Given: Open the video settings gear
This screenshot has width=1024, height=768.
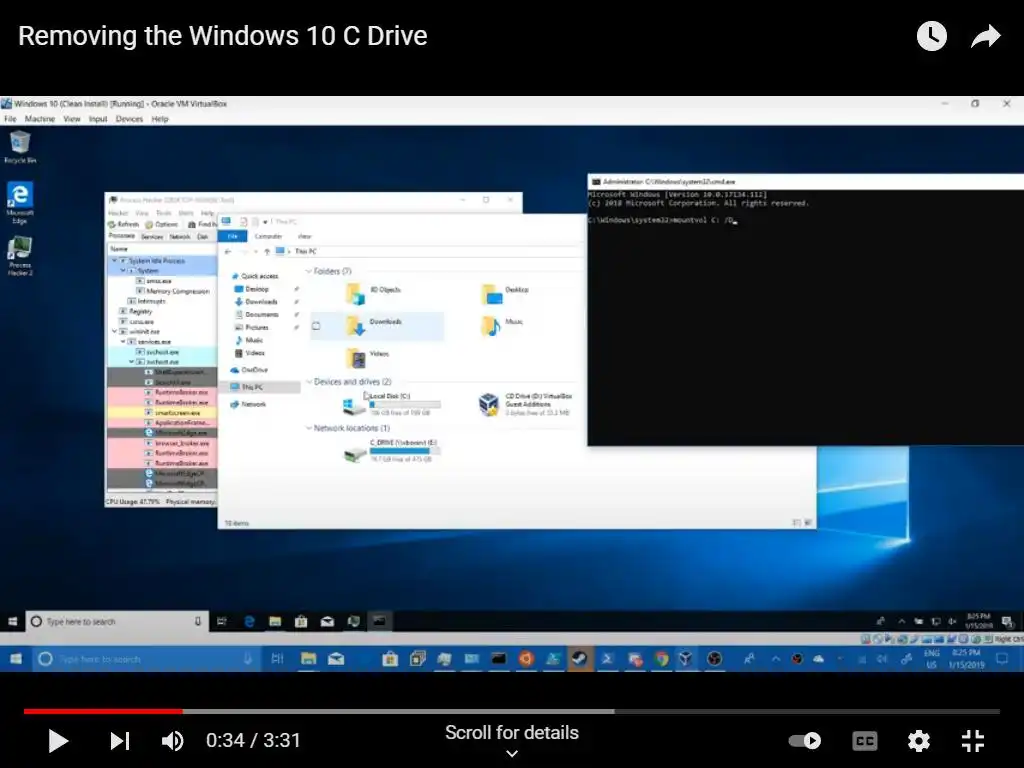Looking at the screenshot, I should pos(918,741).
